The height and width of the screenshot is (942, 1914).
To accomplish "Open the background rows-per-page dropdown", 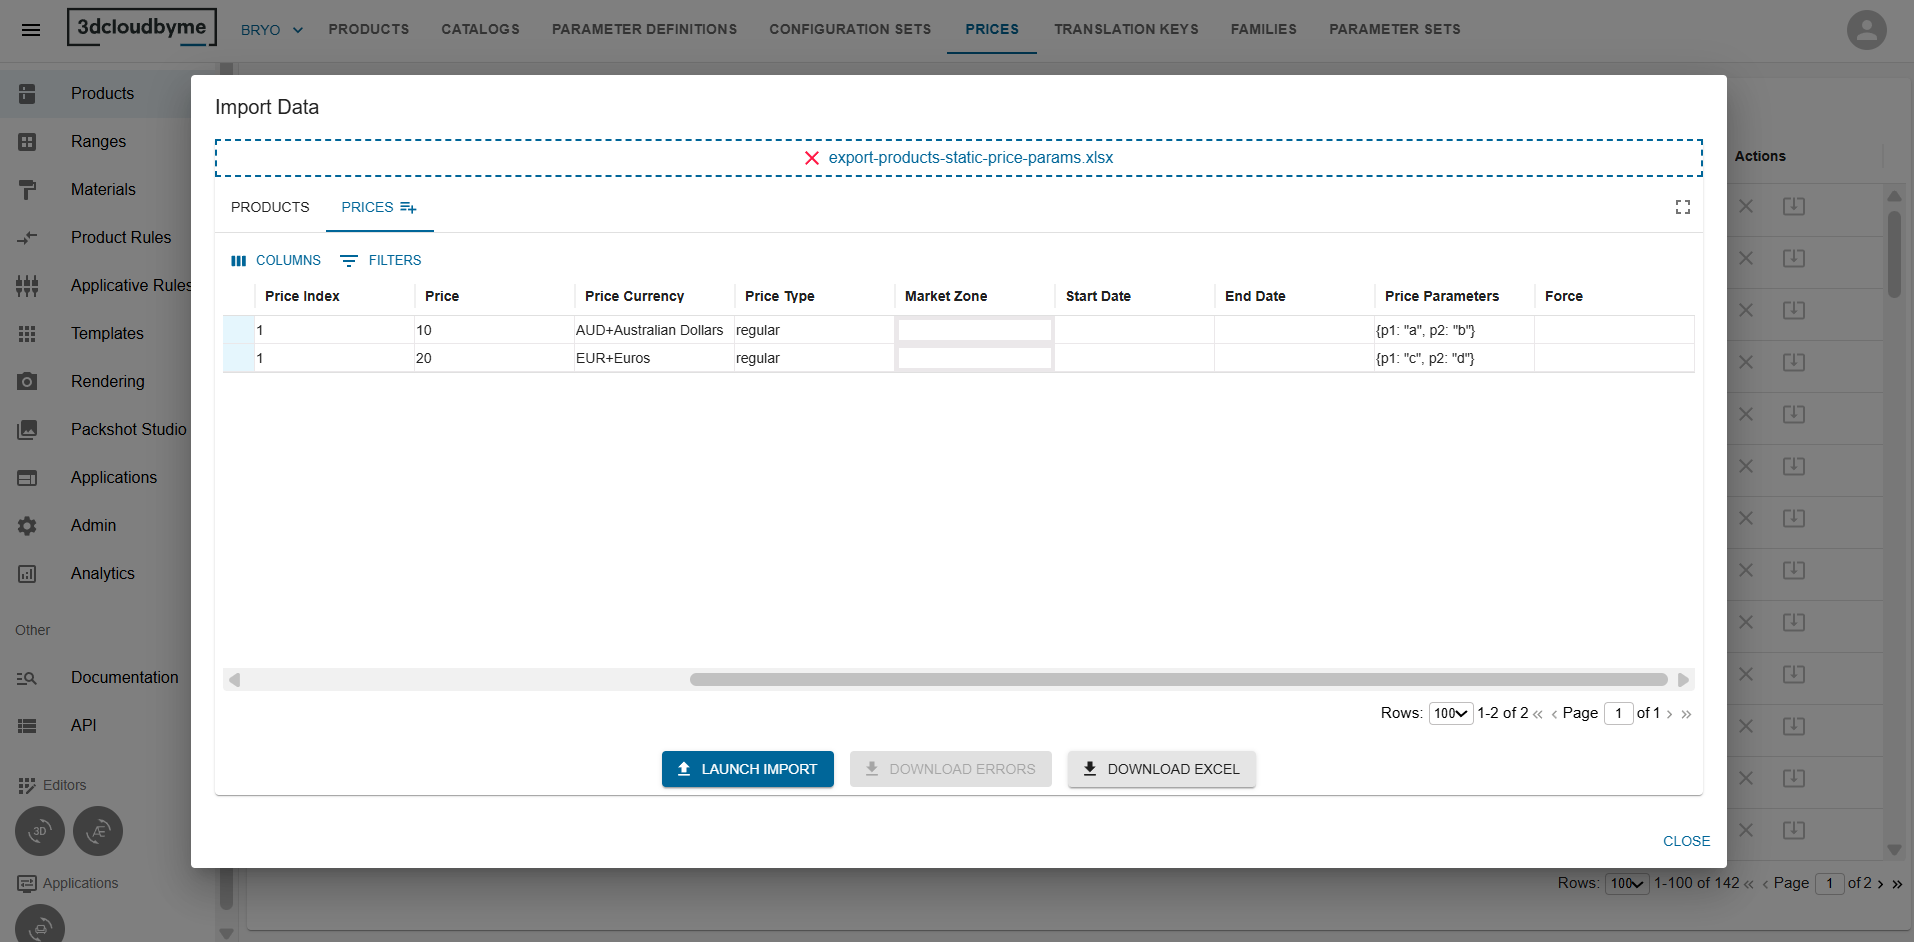I will click(1627, 883).
